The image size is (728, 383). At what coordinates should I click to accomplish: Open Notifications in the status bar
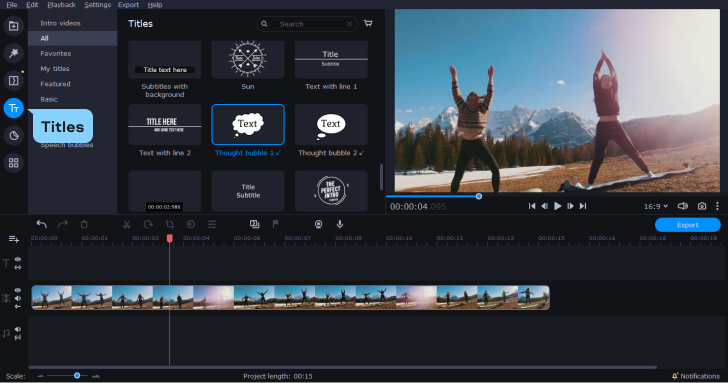pos(696,376)
